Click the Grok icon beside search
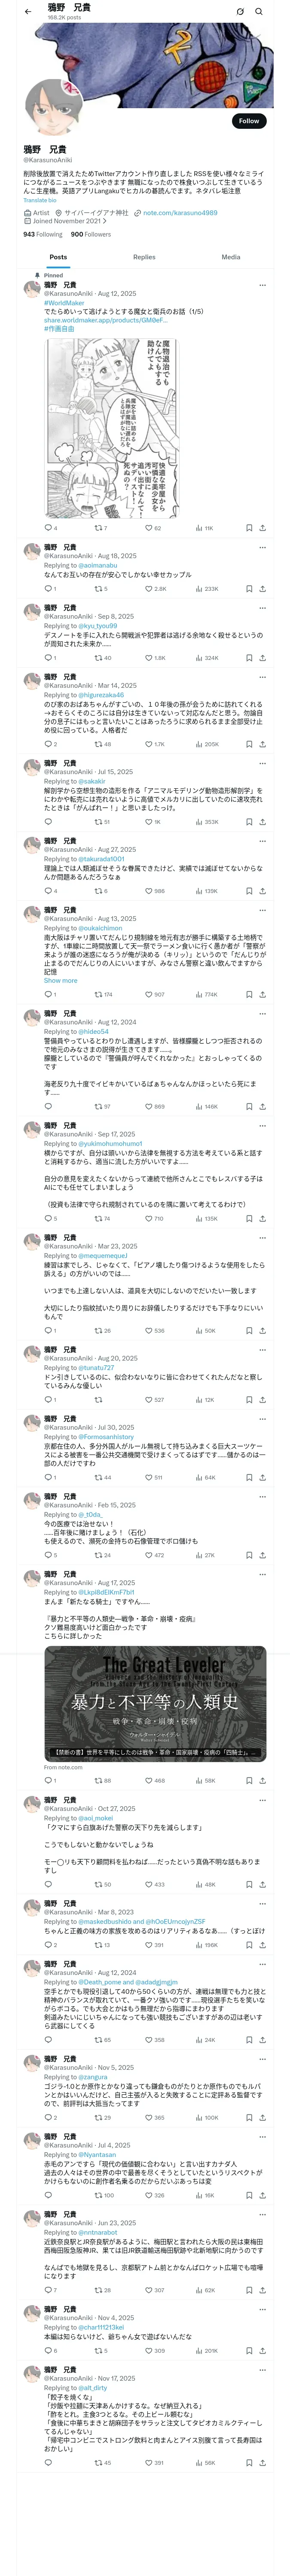Viewport: 290px width, 2576px height. pyautogui.click(x=240, y=11)
